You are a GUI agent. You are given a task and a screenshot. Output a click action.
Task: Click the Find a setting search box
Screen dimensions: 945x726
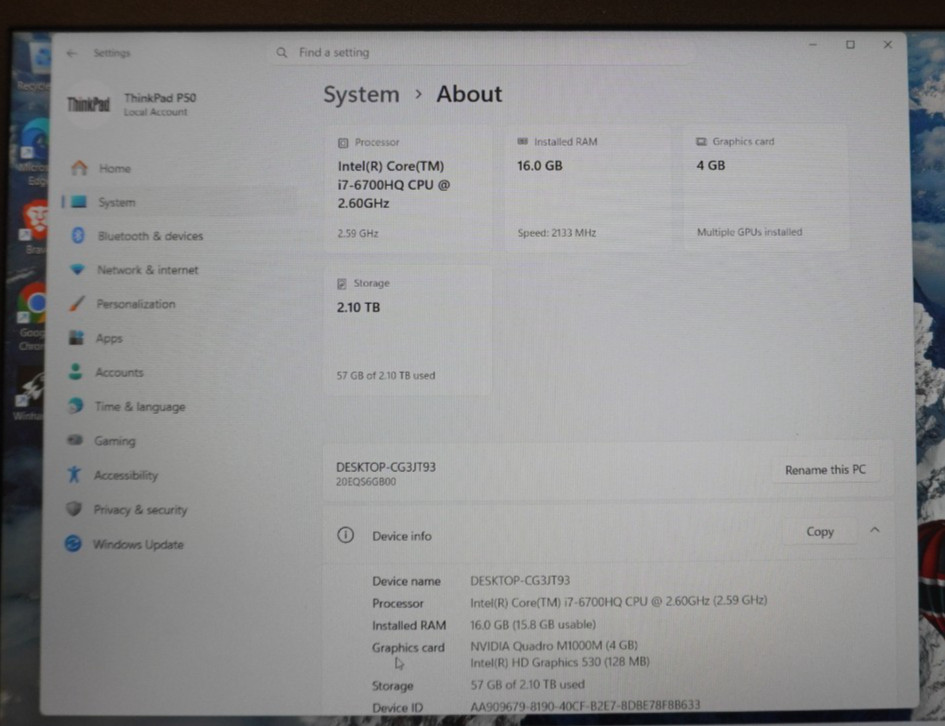click(479, 53)
